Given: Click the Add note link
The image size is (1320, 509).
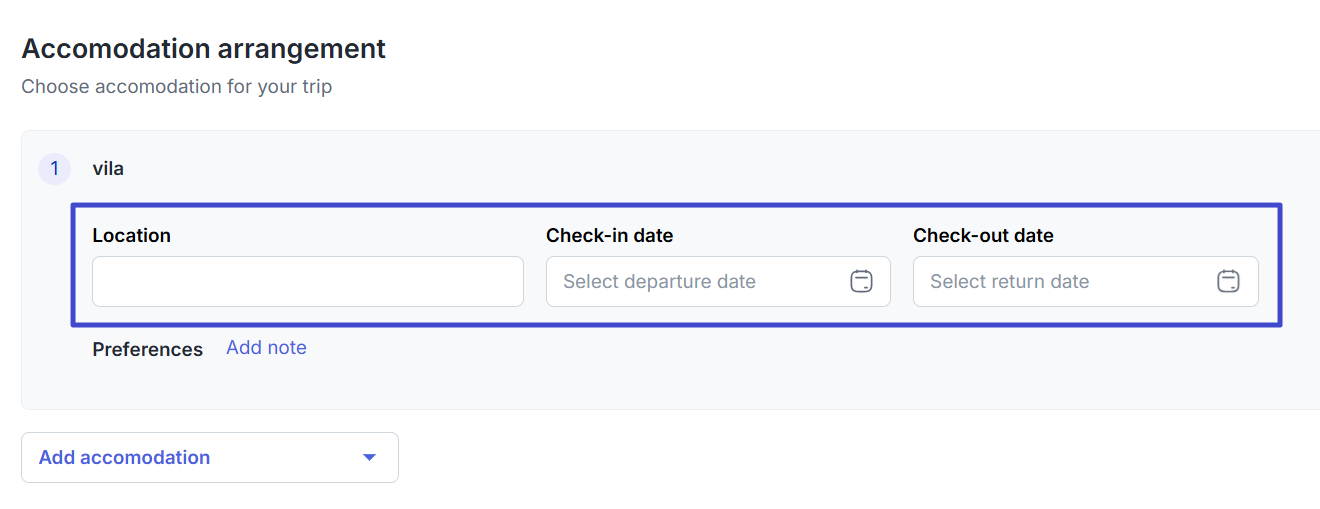Looking at the screenshot, I should tap(266, 348).
